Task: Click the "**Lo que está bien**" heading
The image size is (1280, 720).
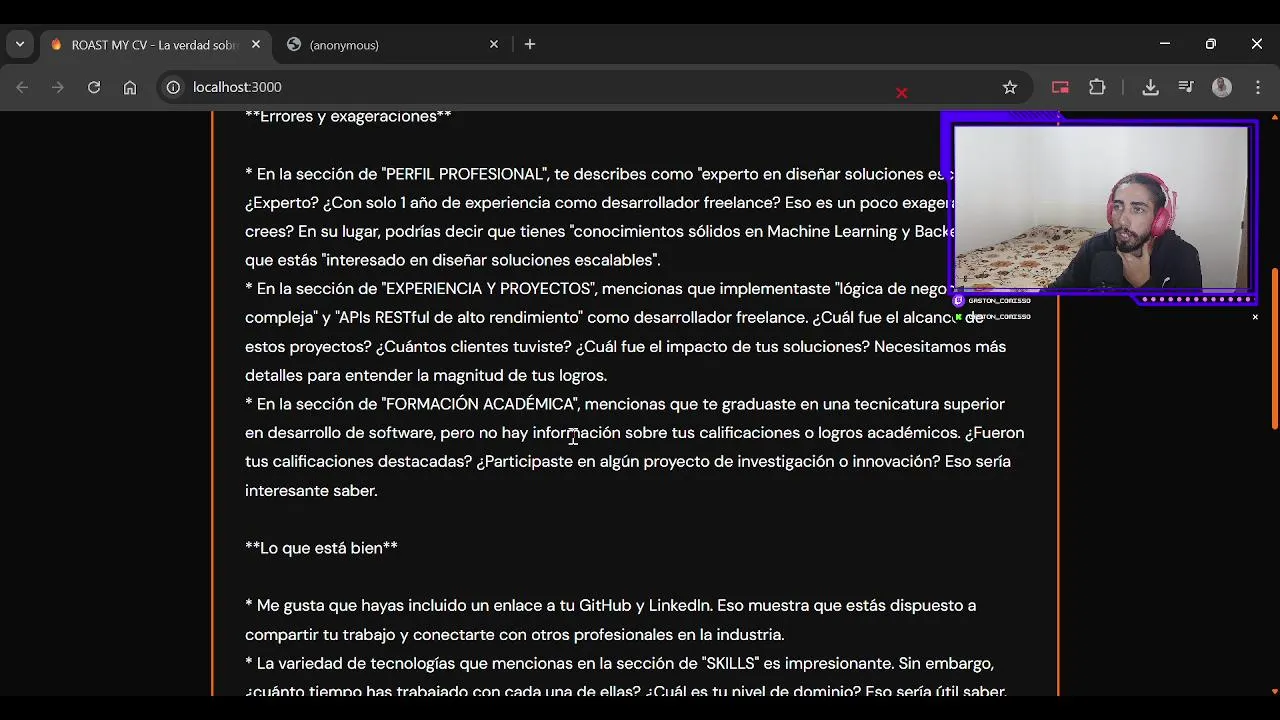Action: pyautogui.click(x=321, y=548)
